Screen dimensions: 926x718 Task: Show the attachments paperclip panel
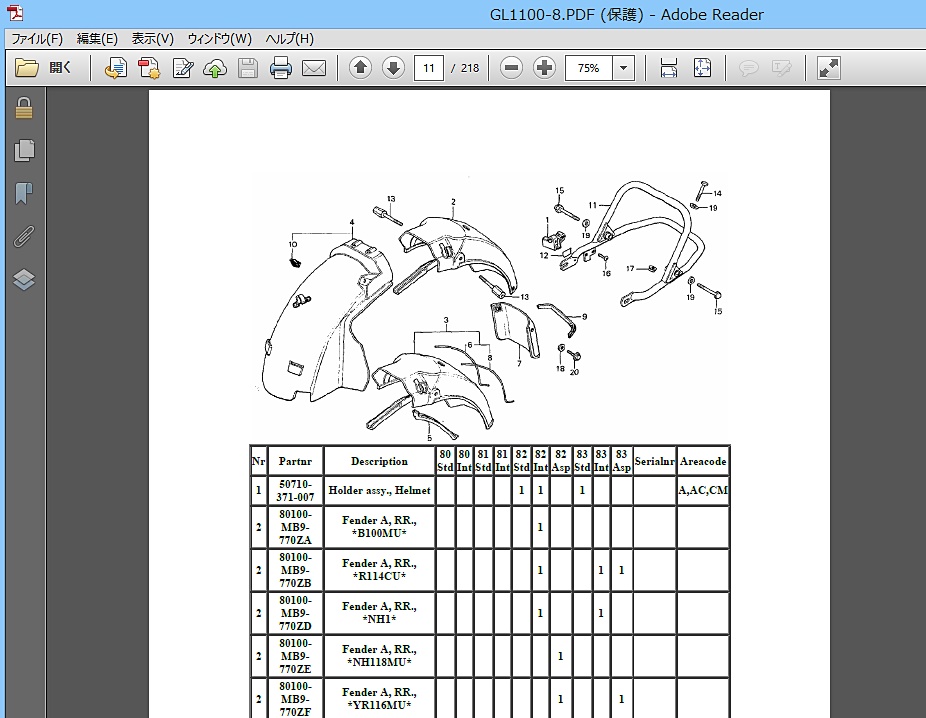point(24,237)
